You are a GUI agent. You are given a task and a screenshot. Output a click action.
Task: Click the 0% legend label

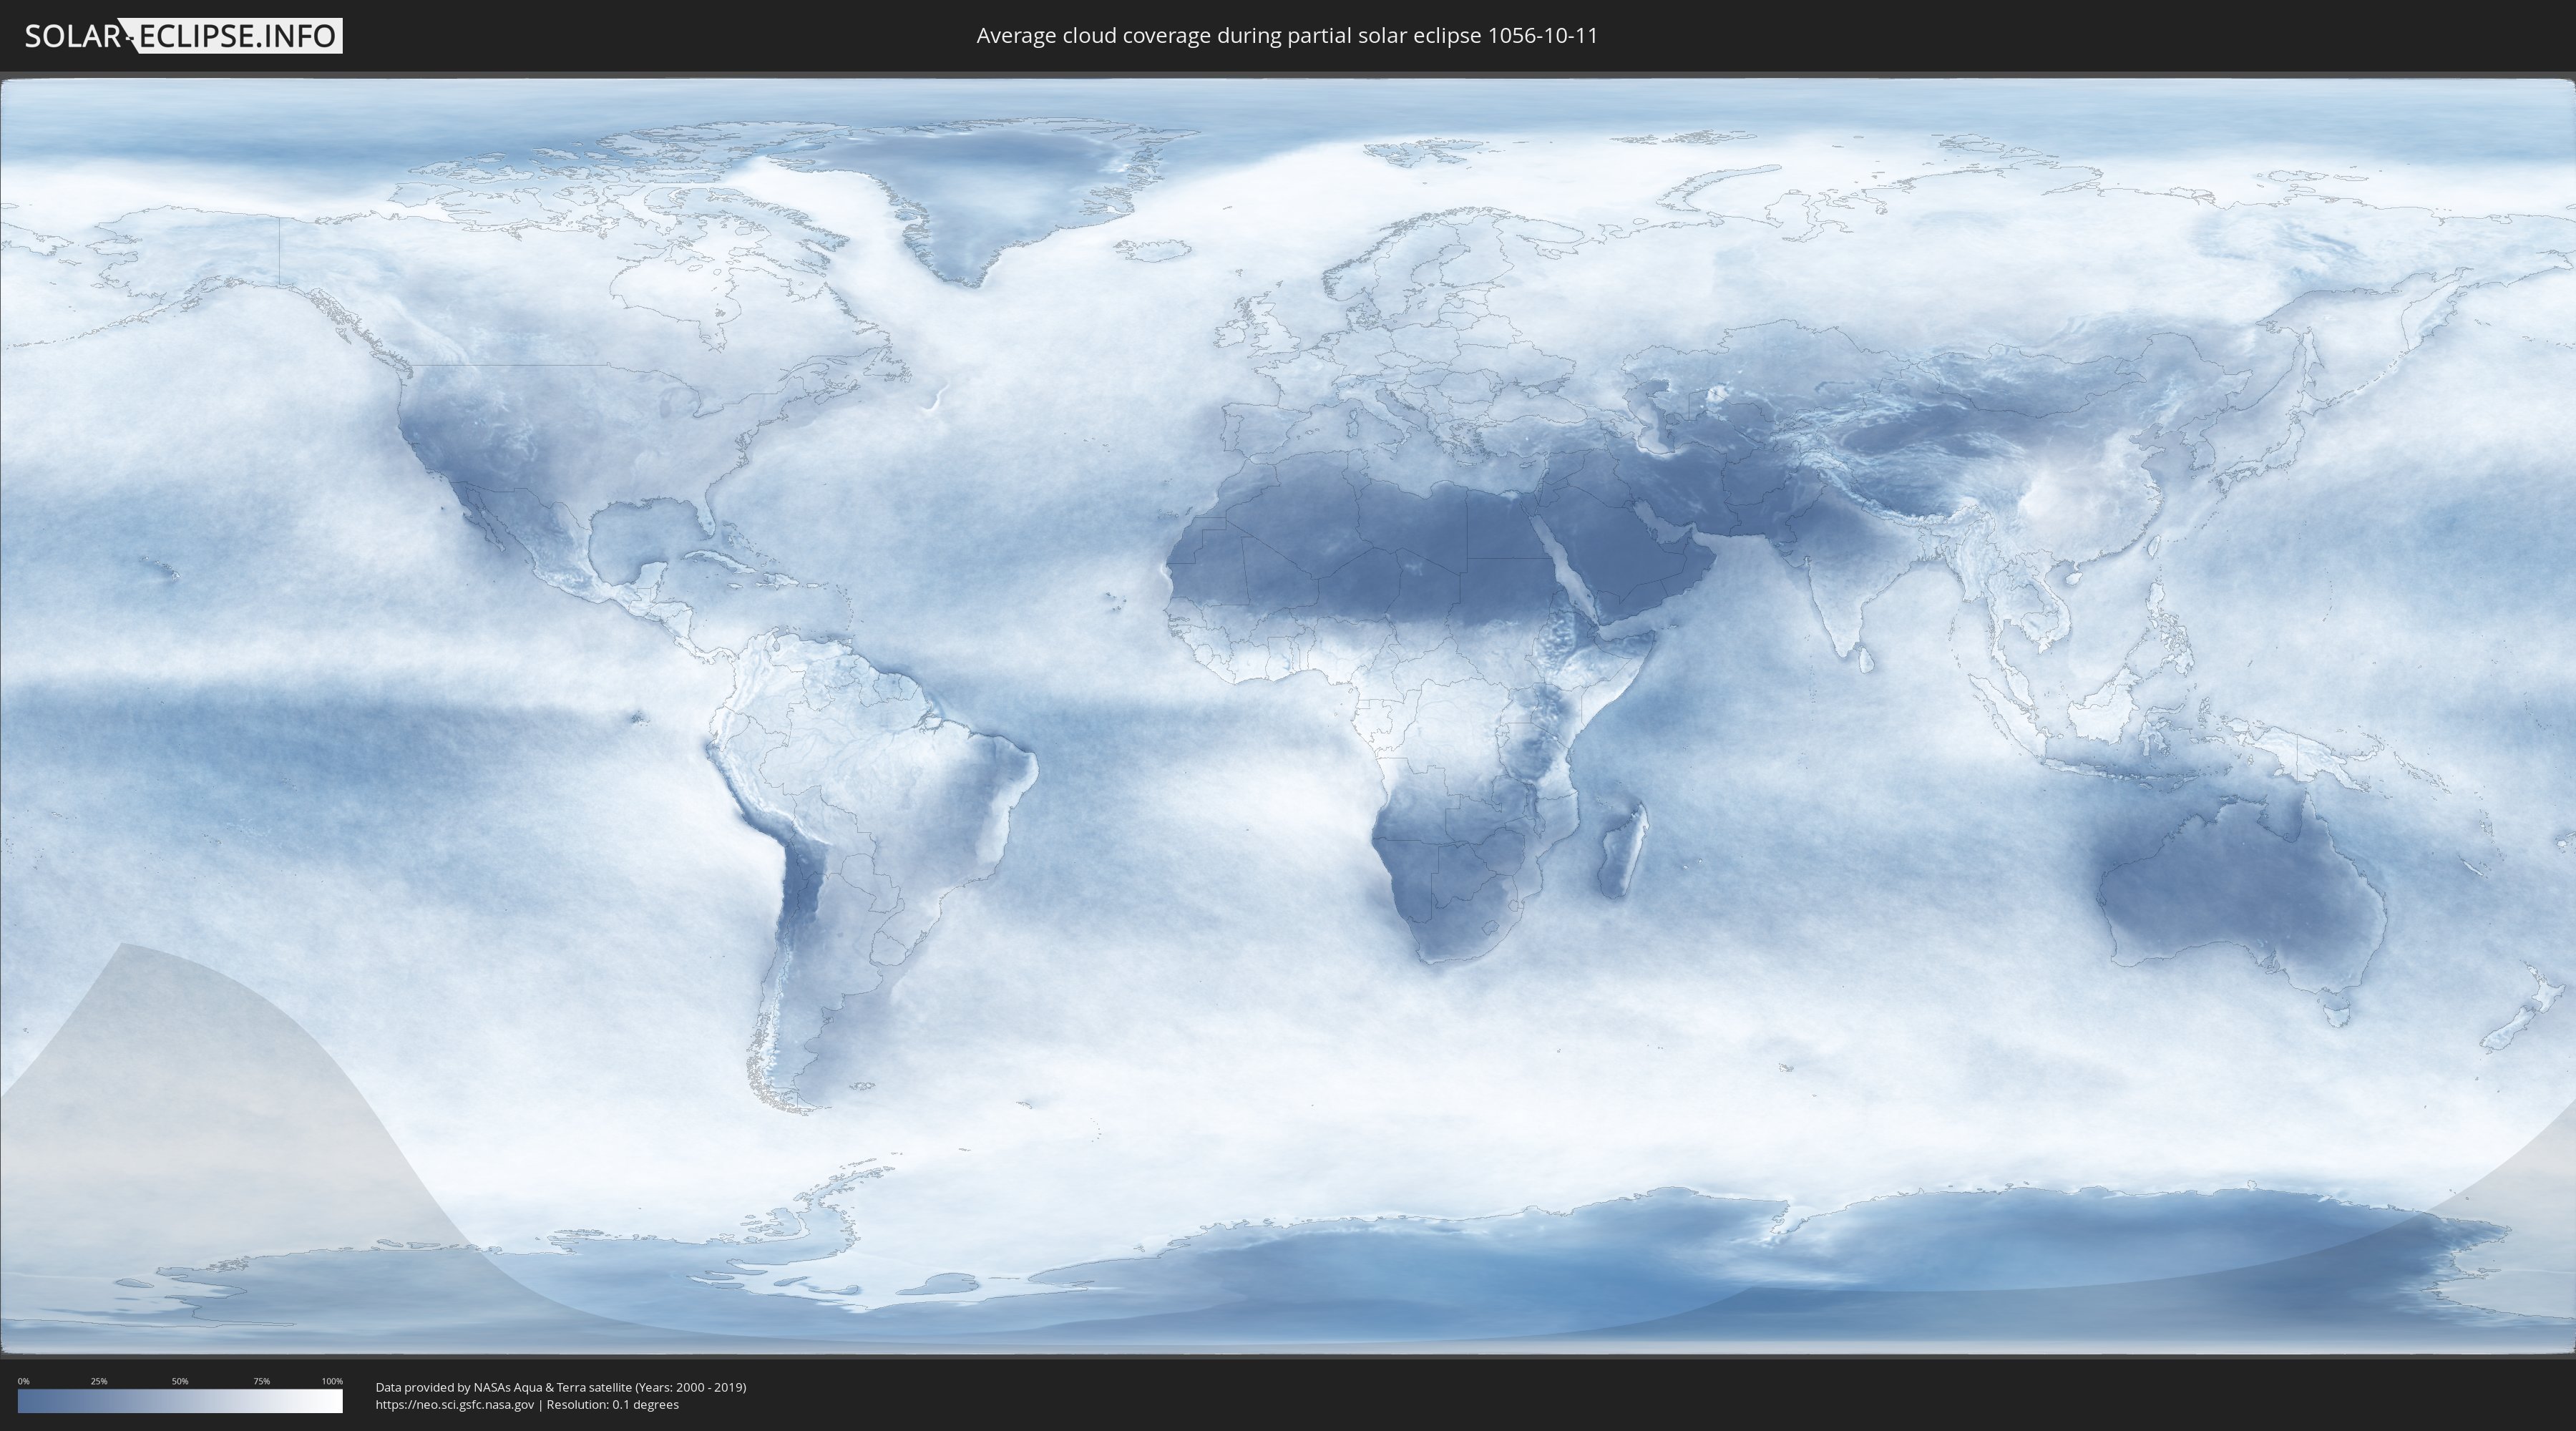click(23, 1381)
